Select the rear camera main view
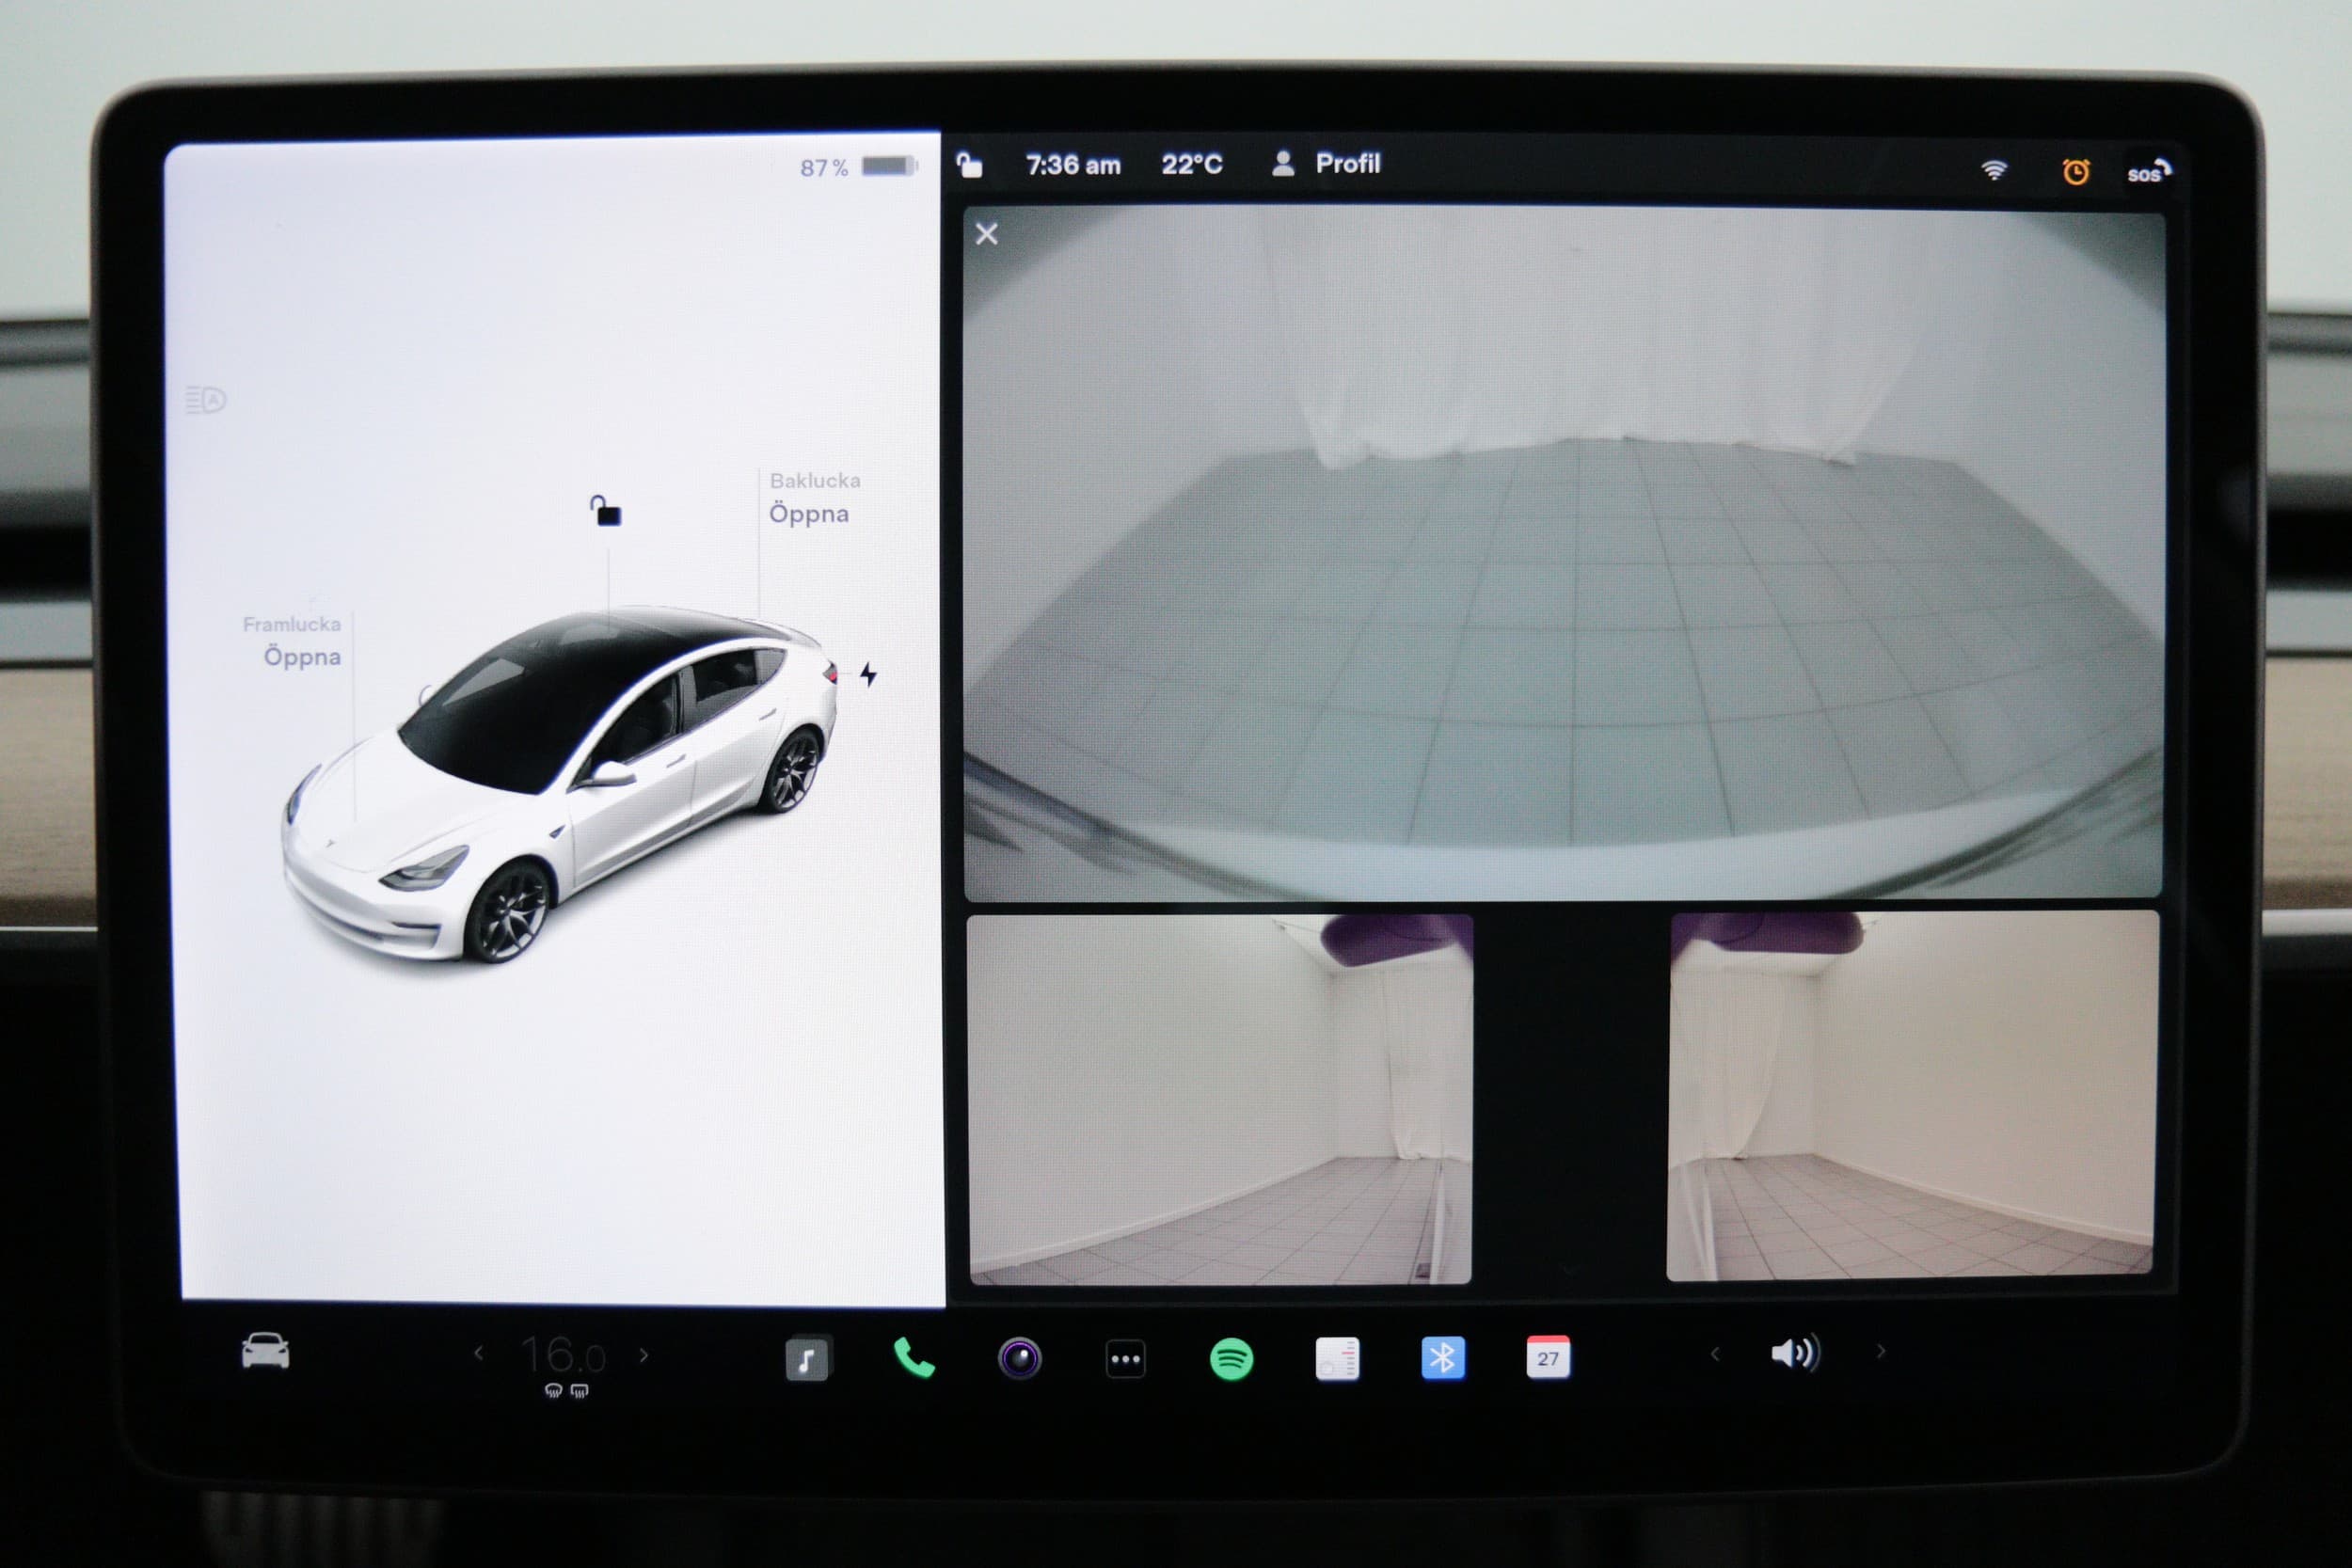 (x=1563, y=553)
